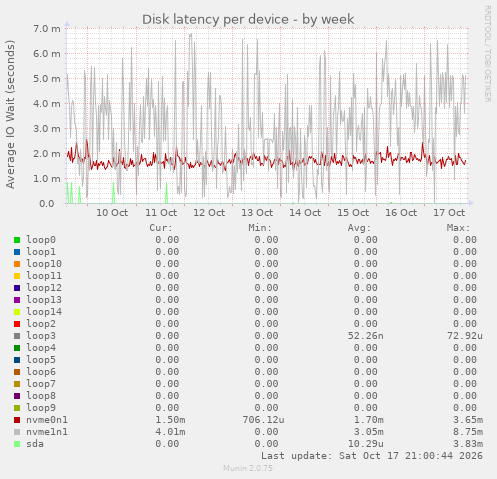Click the nvme1n1 gray legend swatch
The width and height of the screenshot is (497, 479).
[x=17, y=432]
